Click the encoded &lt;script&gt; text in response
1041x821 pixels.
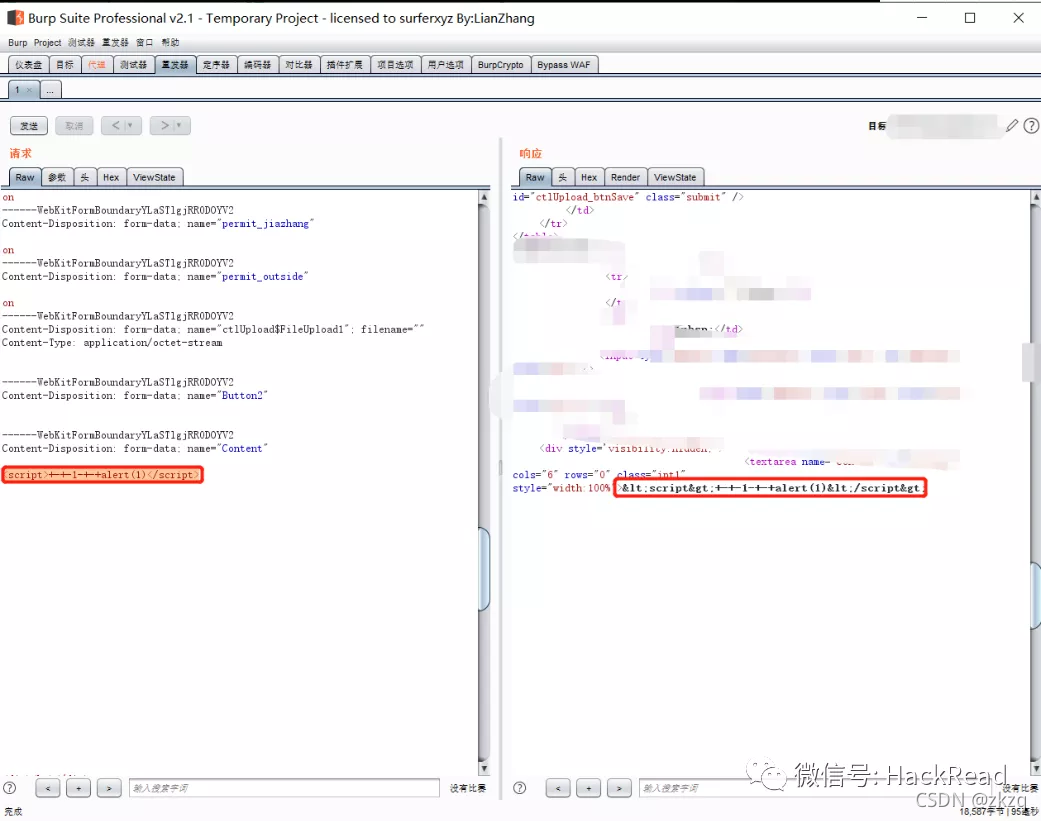[770, 488]
